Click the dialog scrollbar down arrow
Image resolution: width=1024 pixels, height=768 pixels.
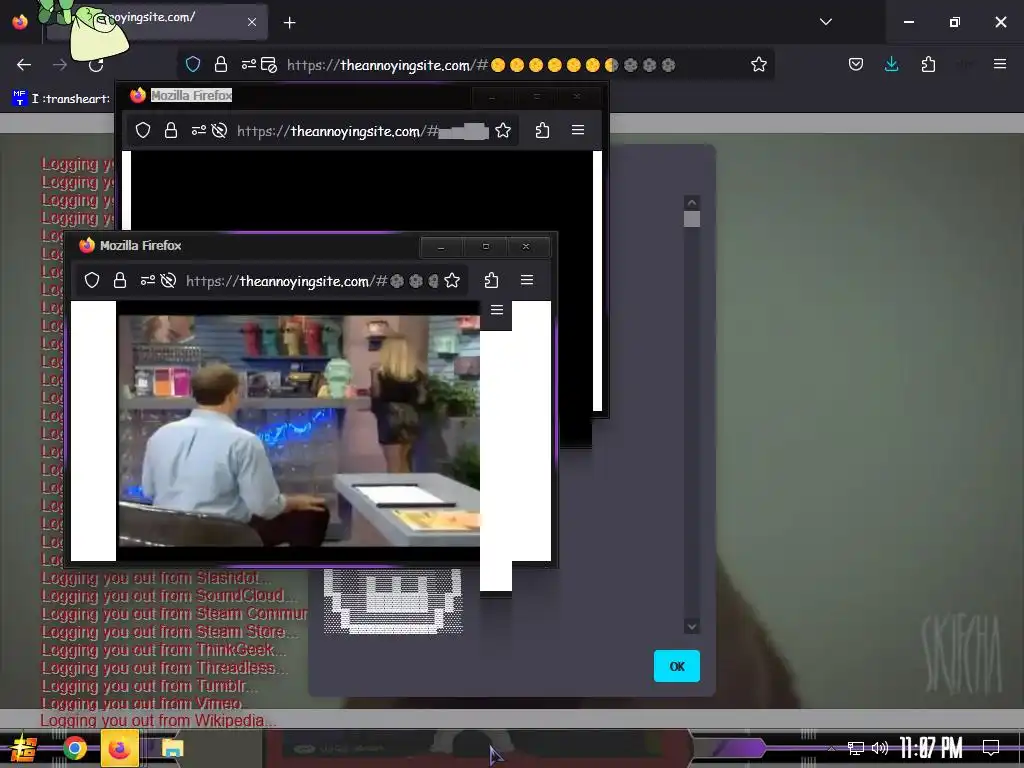pos(692,626)
